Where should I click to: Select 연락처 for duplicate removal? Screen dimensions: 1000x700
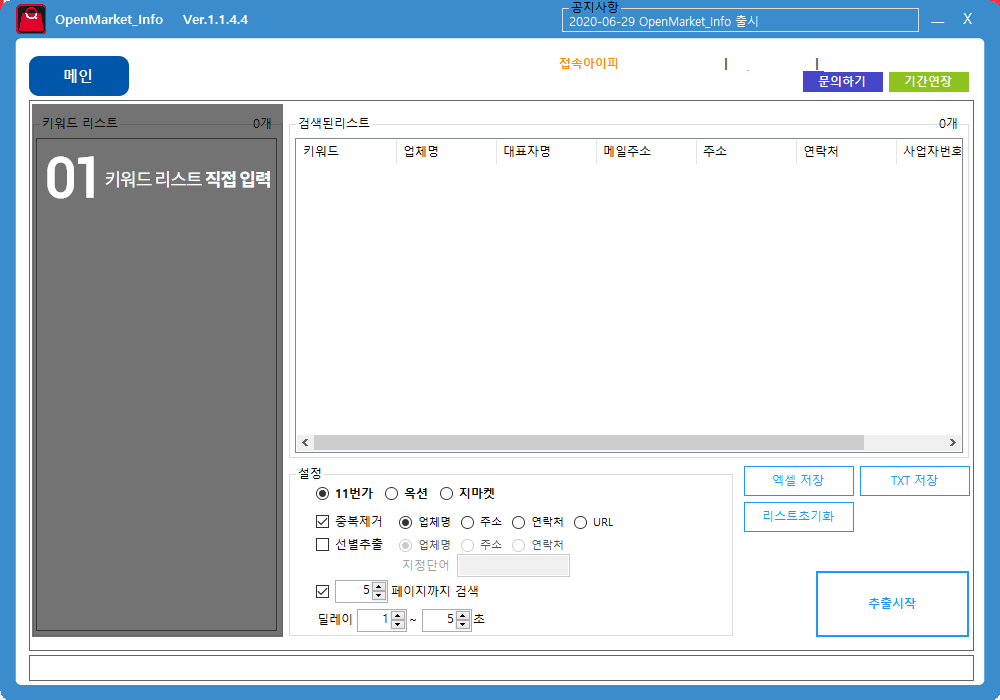[518, 523]
